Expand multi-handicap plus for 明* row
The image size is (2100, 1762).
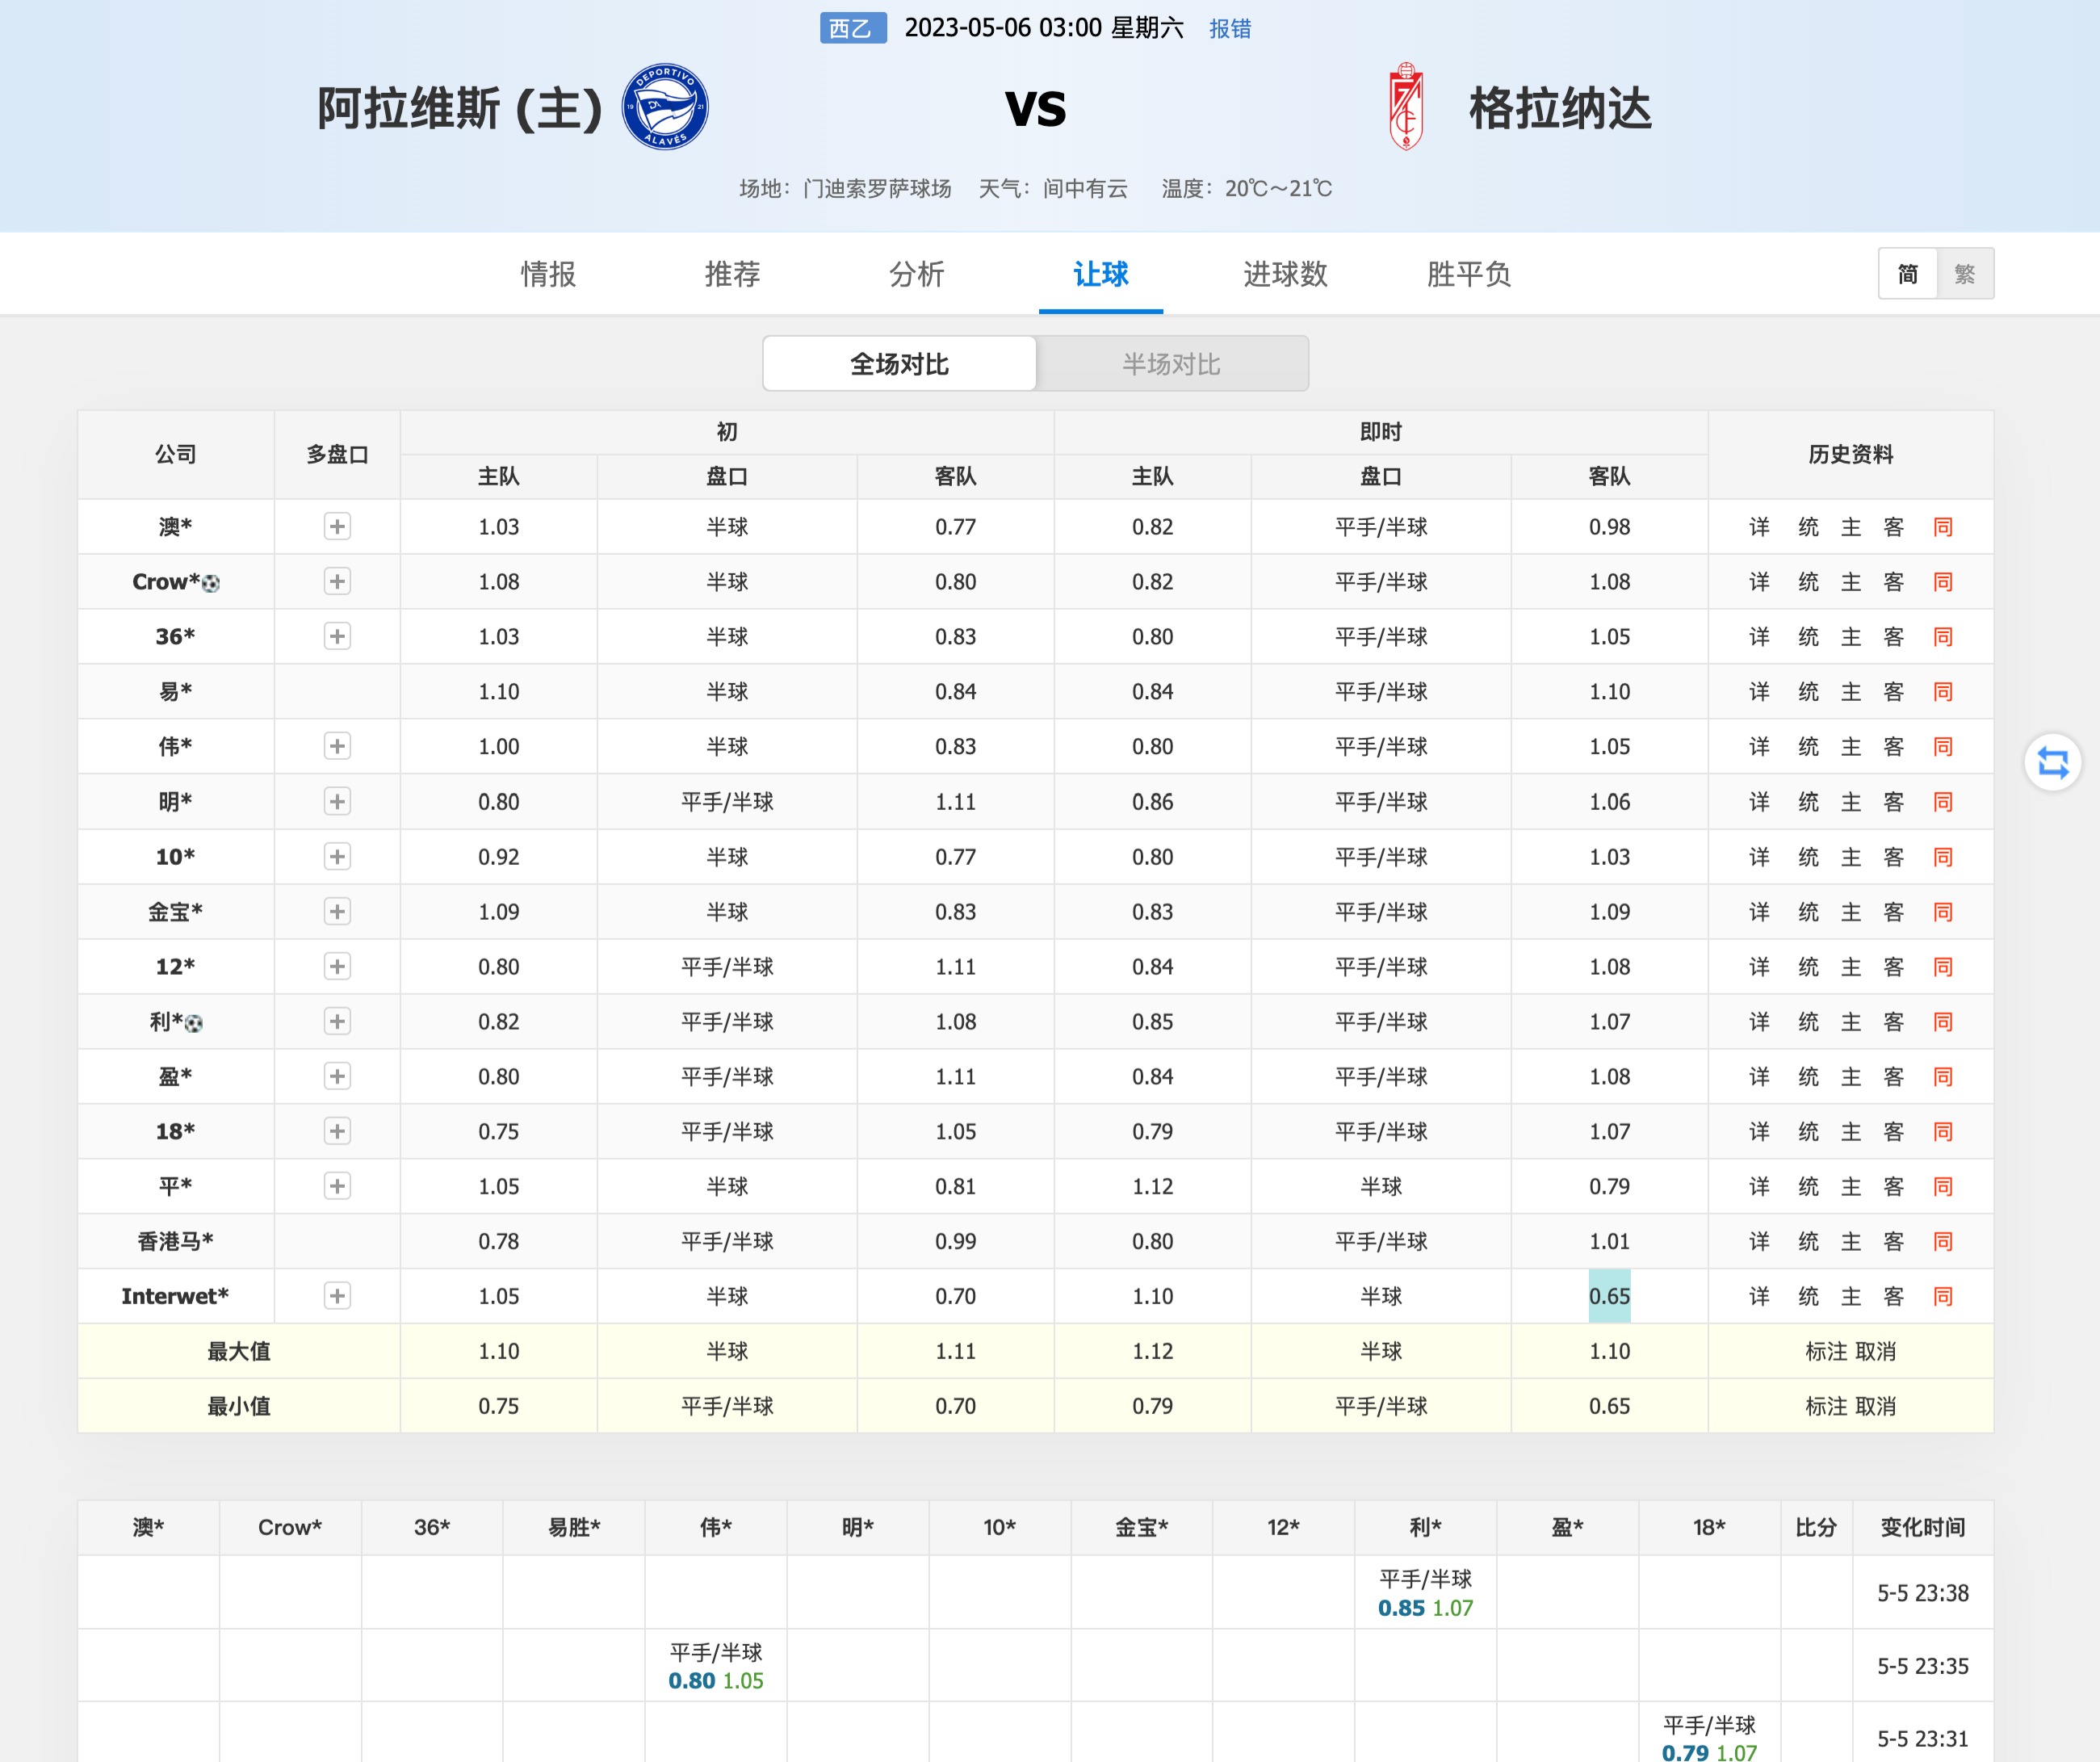337,802
